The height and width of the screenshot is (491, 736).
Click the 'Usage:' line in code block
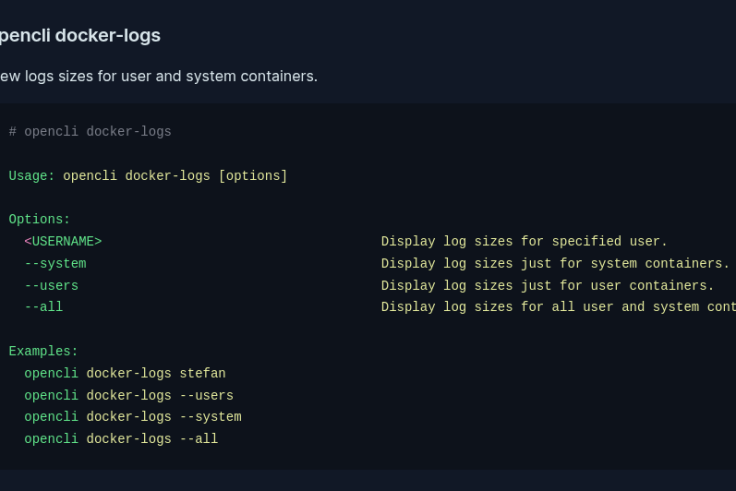148,176
